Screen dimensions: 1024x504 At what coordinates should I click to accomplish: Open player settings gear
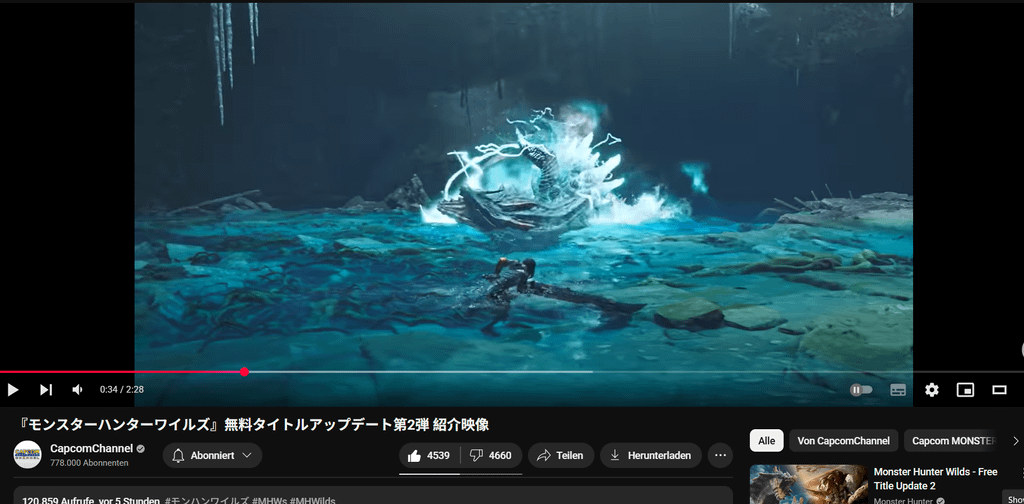[x=932, y=390]
